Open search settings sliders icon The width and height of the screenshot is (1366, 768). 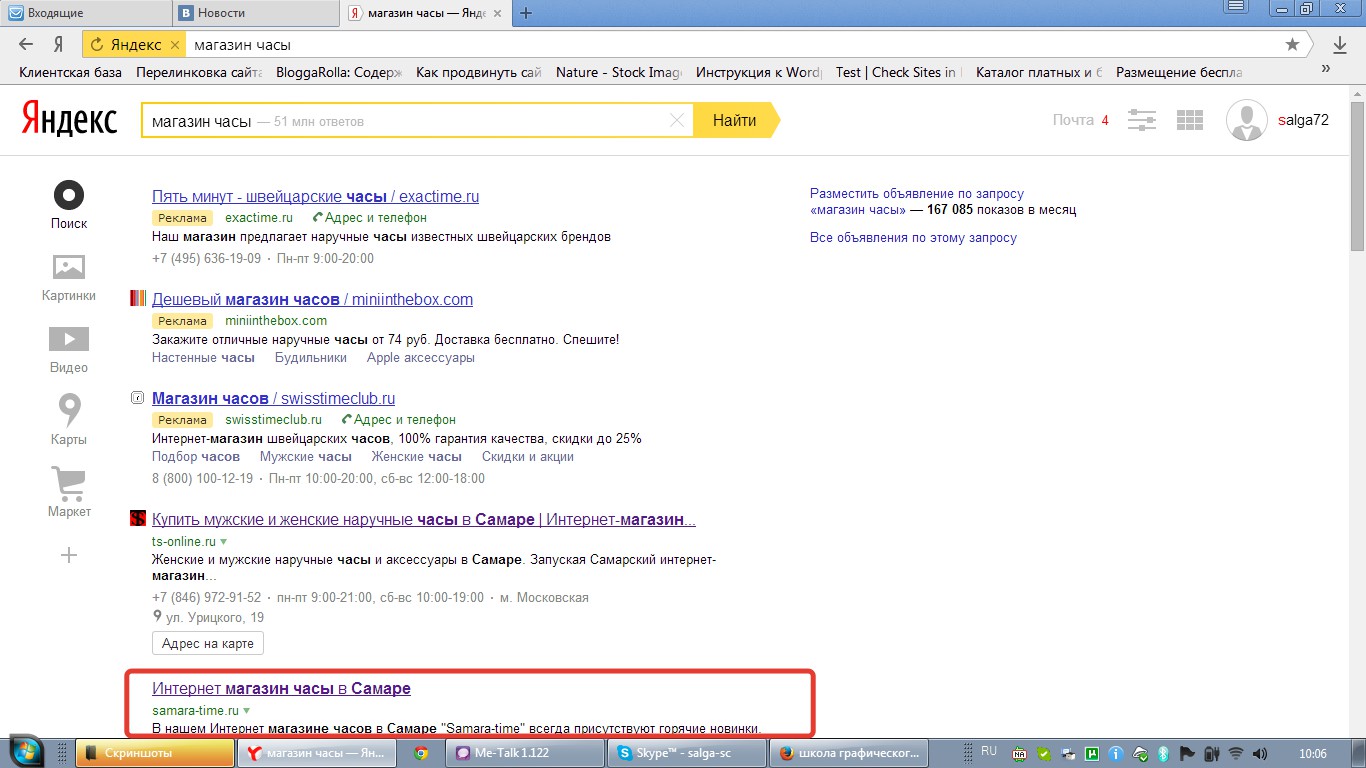tap(1142, 120)
